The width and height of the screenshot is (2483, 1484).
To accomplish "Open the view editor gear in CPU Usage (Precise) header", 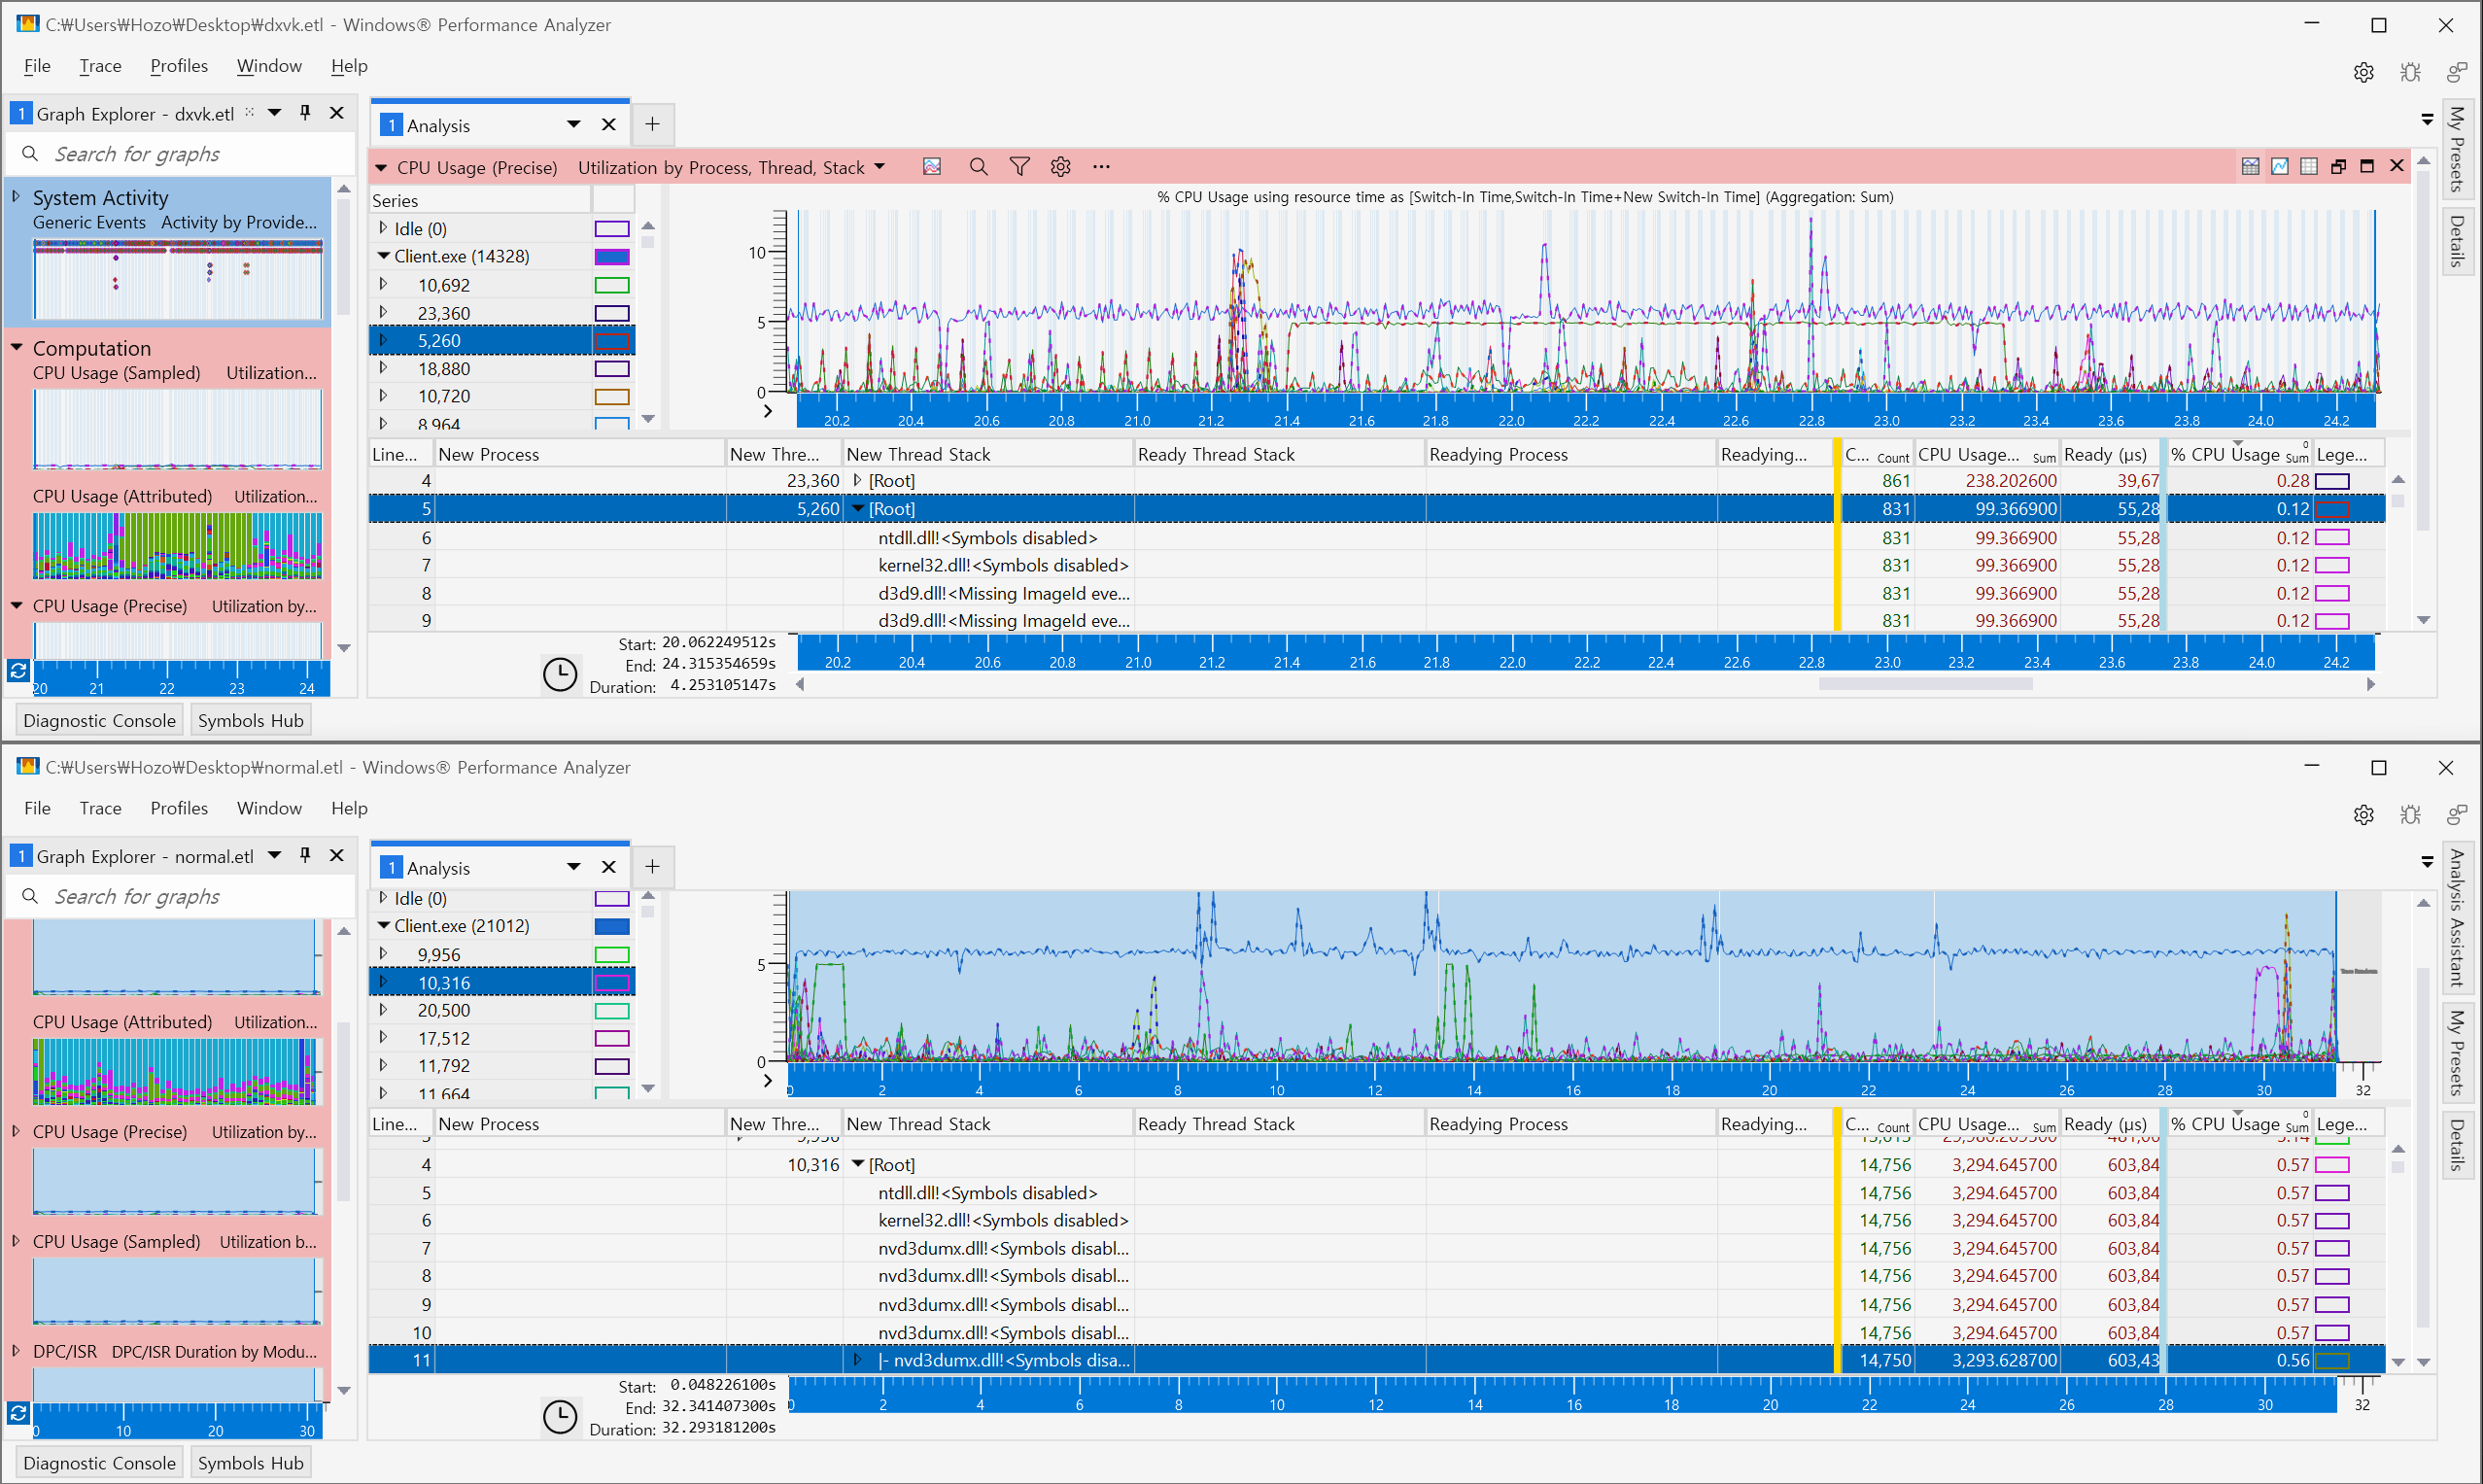I will (x=1060, y=167).
